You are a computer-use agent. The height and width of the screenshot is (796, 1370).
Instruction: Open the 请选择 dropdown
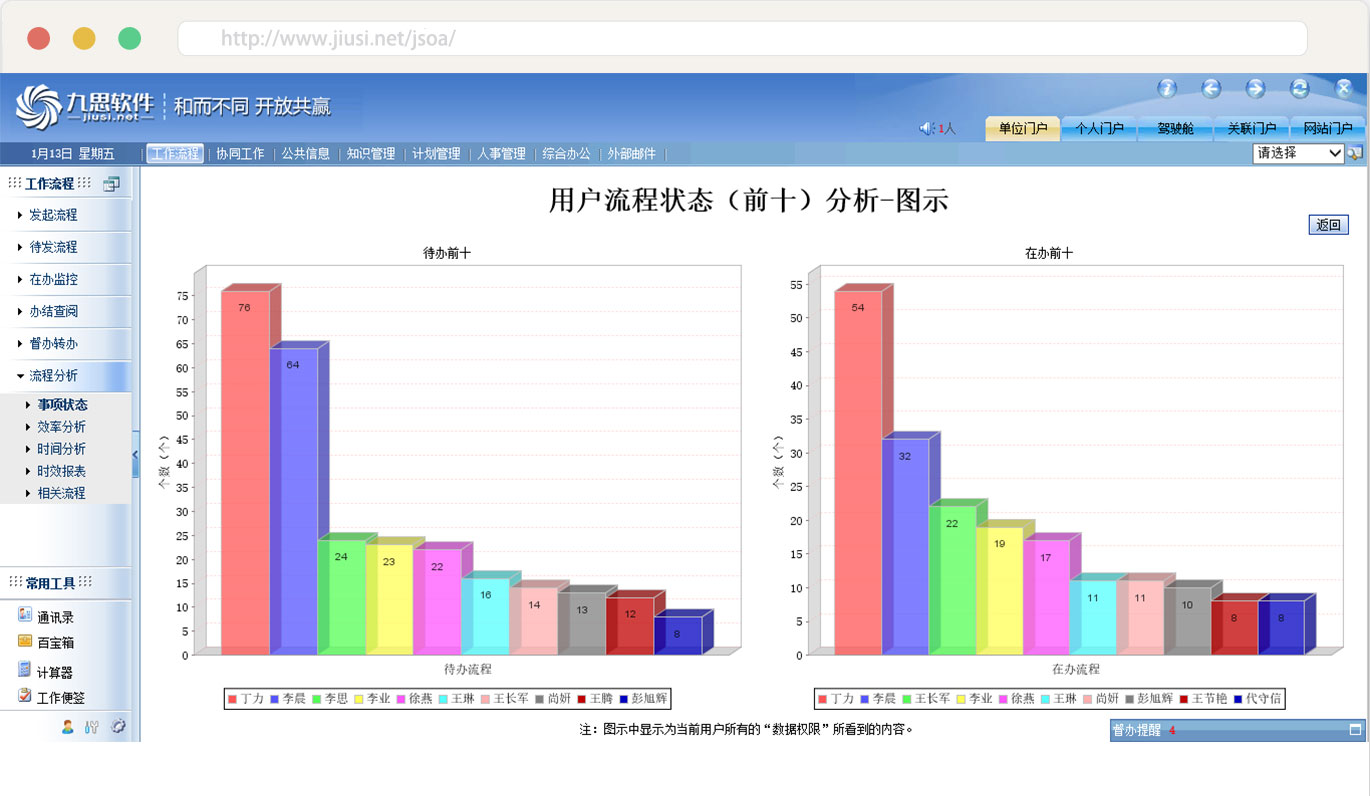pyautogui.click(x=1298, y=154)
